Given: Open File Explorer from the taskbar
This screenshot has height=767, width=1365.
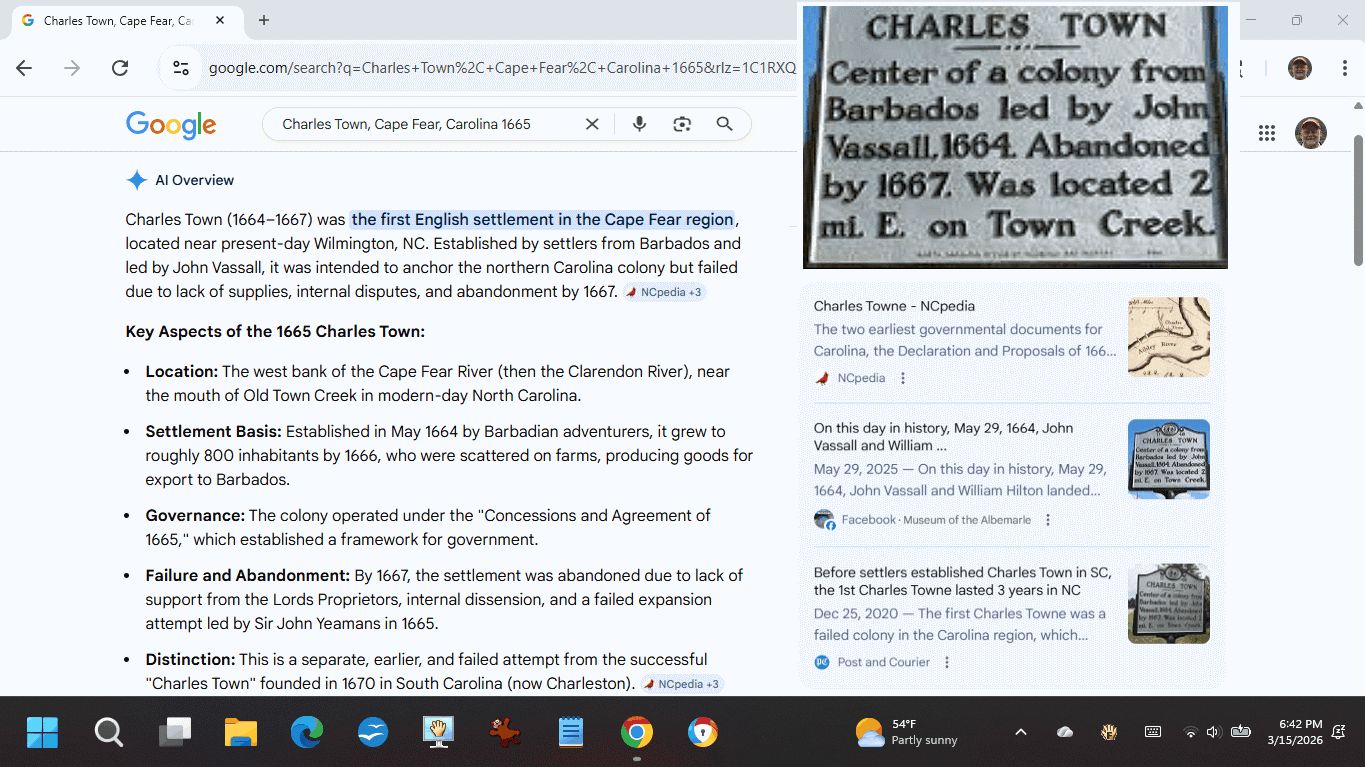Looking at the screenshot, I should pos(241,732).
